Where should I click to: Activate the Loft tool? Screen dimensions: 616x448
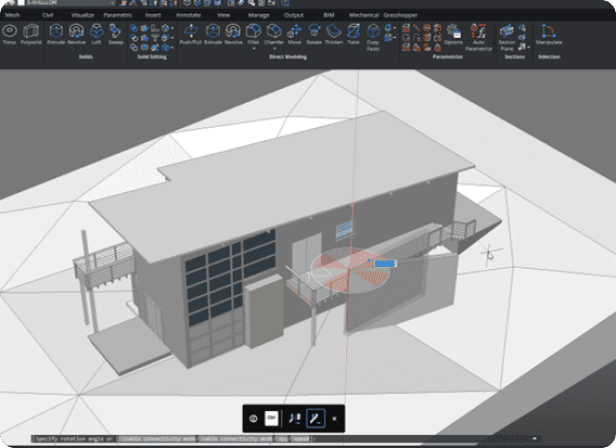(95, 35)
